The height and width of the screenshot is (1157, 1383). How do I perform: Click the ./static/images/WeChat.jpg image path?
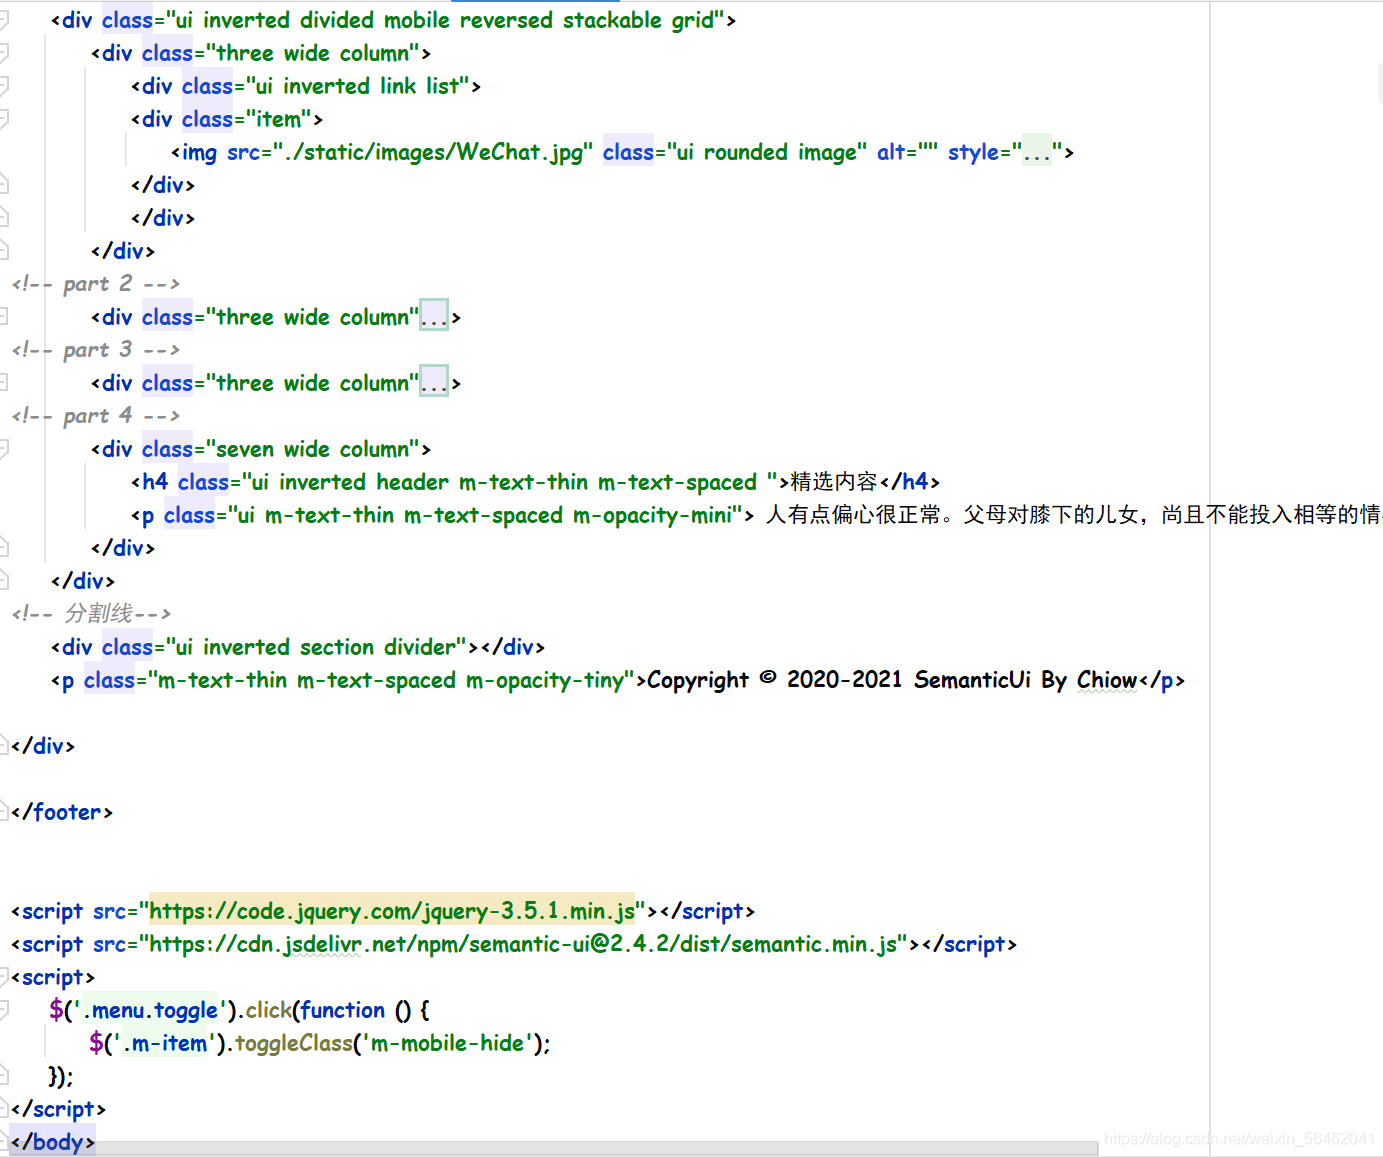pos(433,152)
